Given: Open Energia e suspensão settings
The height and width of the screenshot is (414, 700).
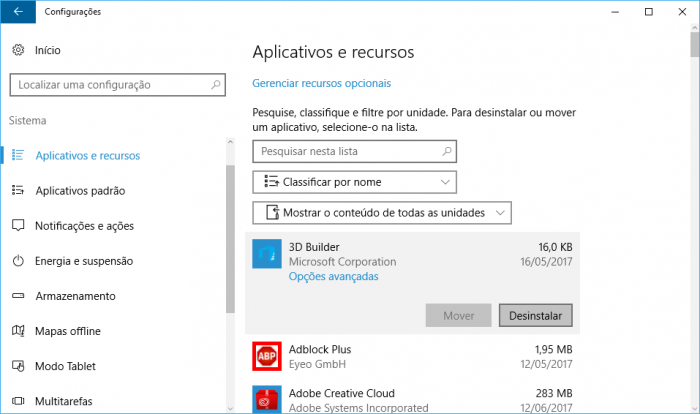Looking at the screenshot, I should click(x=84, y=261).
